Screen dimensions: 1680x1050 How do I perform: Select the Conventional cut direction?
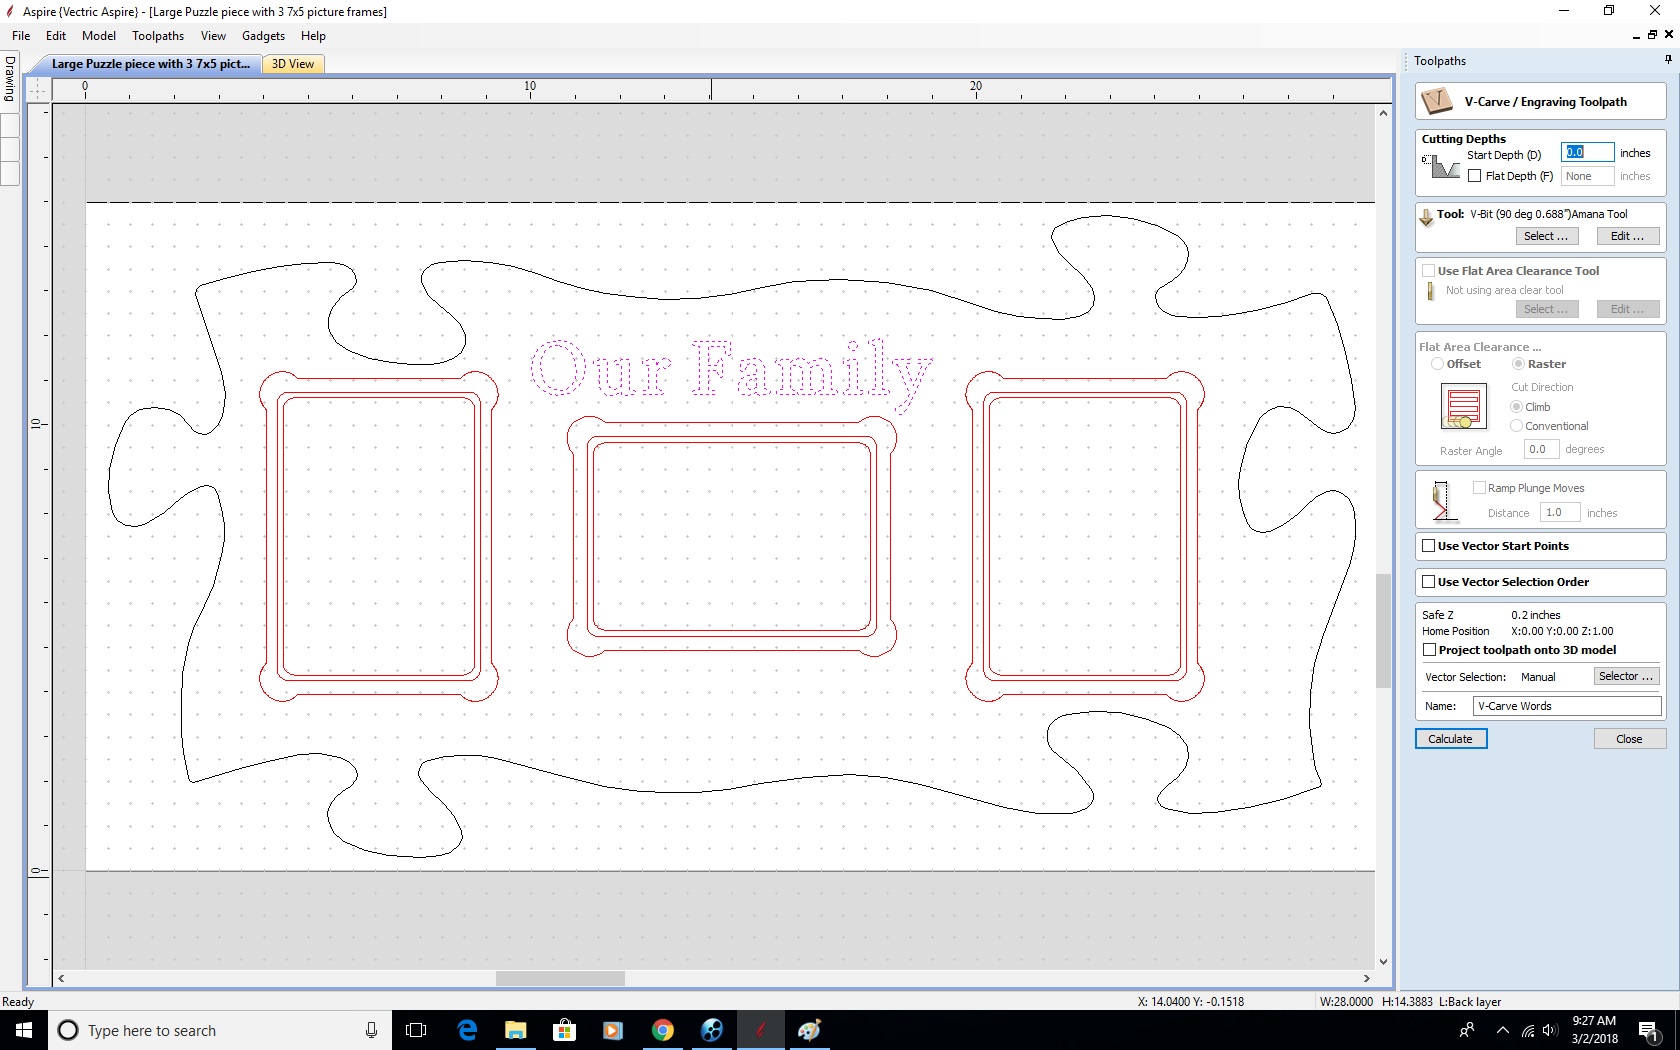click(1516, 426)
